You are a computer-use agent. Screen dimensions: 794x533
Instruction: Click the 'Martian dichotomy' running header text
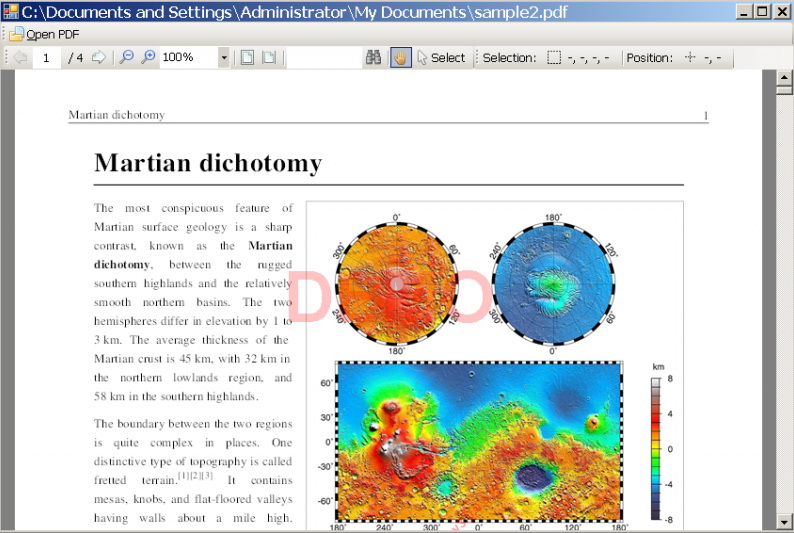tap(117, 115)
